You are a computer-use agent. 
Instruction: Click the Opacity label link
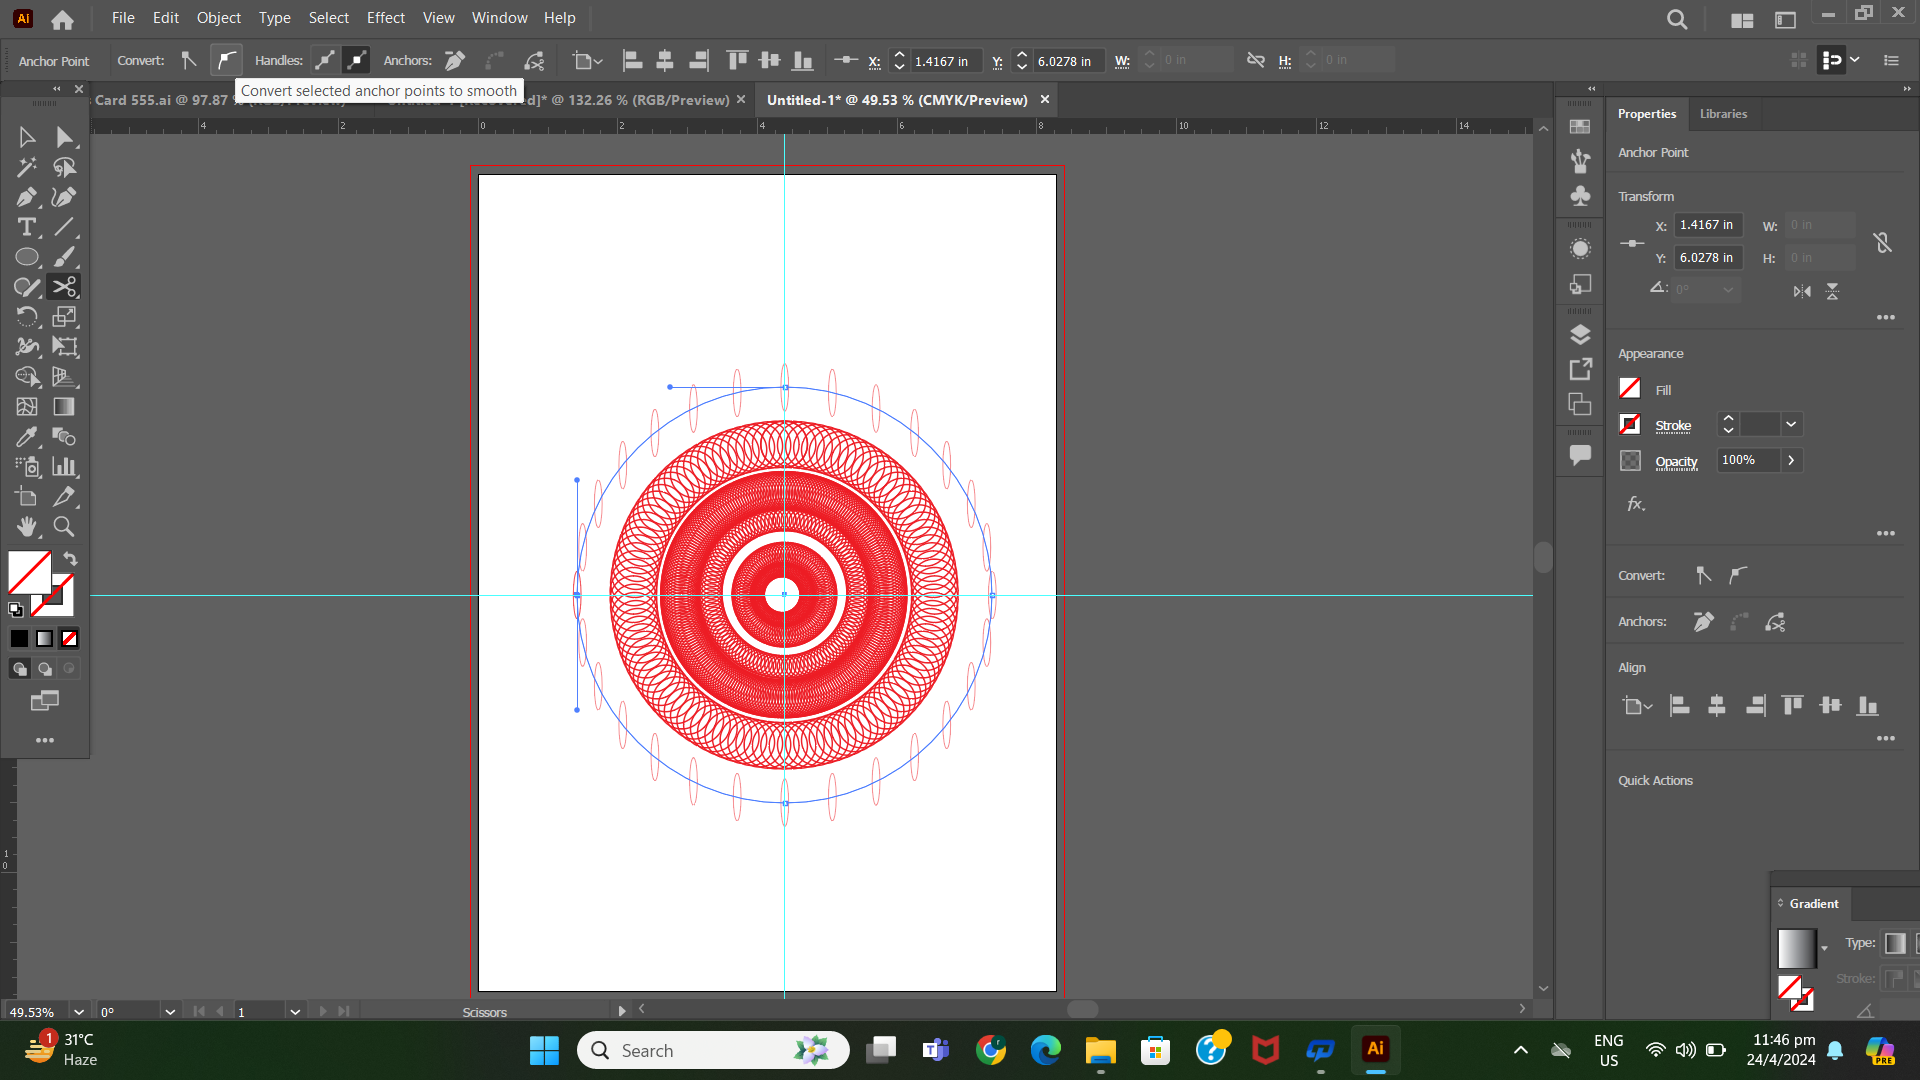click(x=1676, y=462)
